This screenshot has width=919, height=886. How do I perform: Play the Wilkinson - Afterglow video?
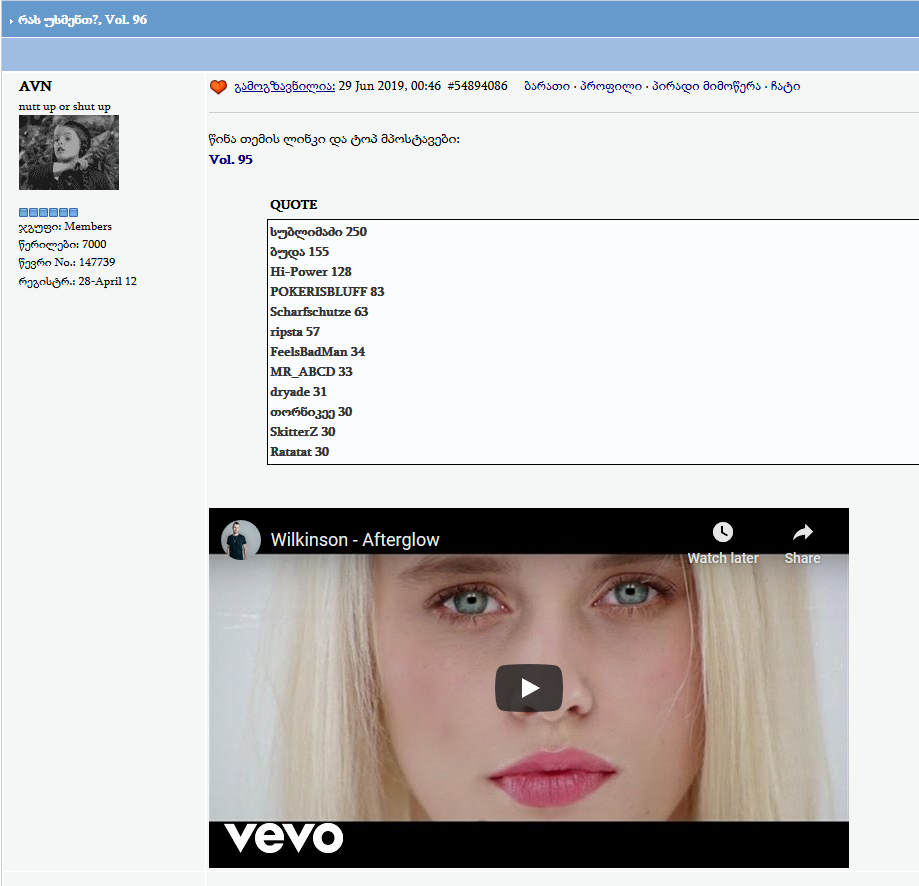click(x=529, y=688)
